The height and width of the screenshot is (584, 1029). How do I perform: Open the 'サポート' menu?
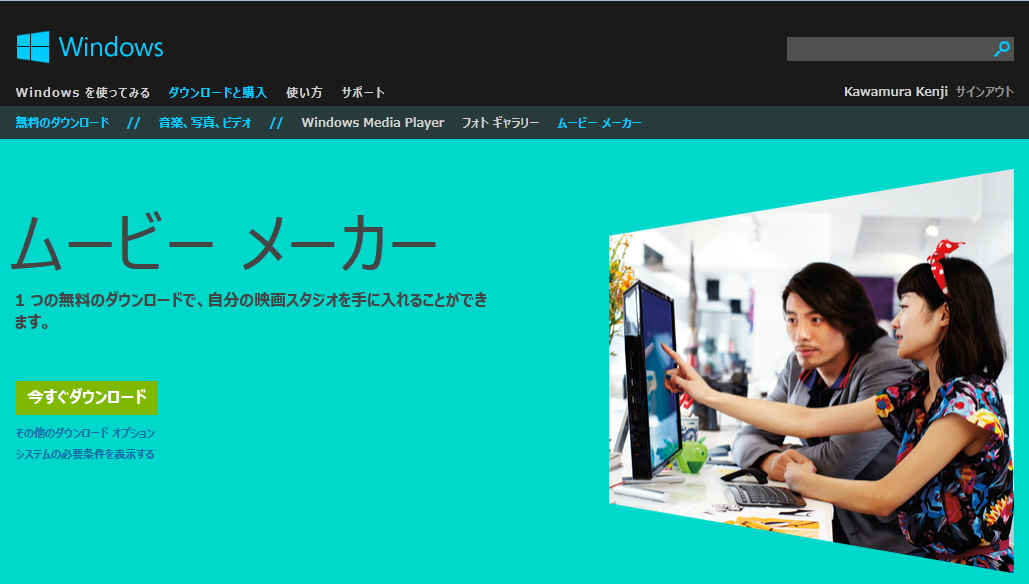363,93
